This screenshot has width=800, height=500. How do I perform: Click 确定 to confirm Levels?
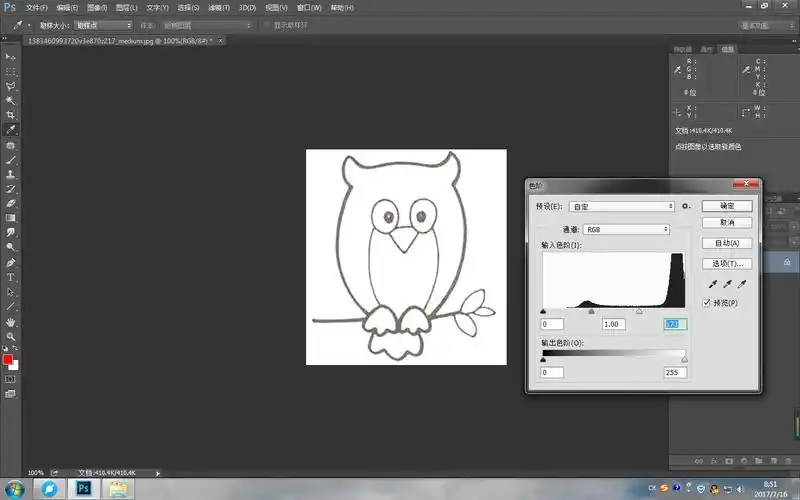[x=727, y=206]
